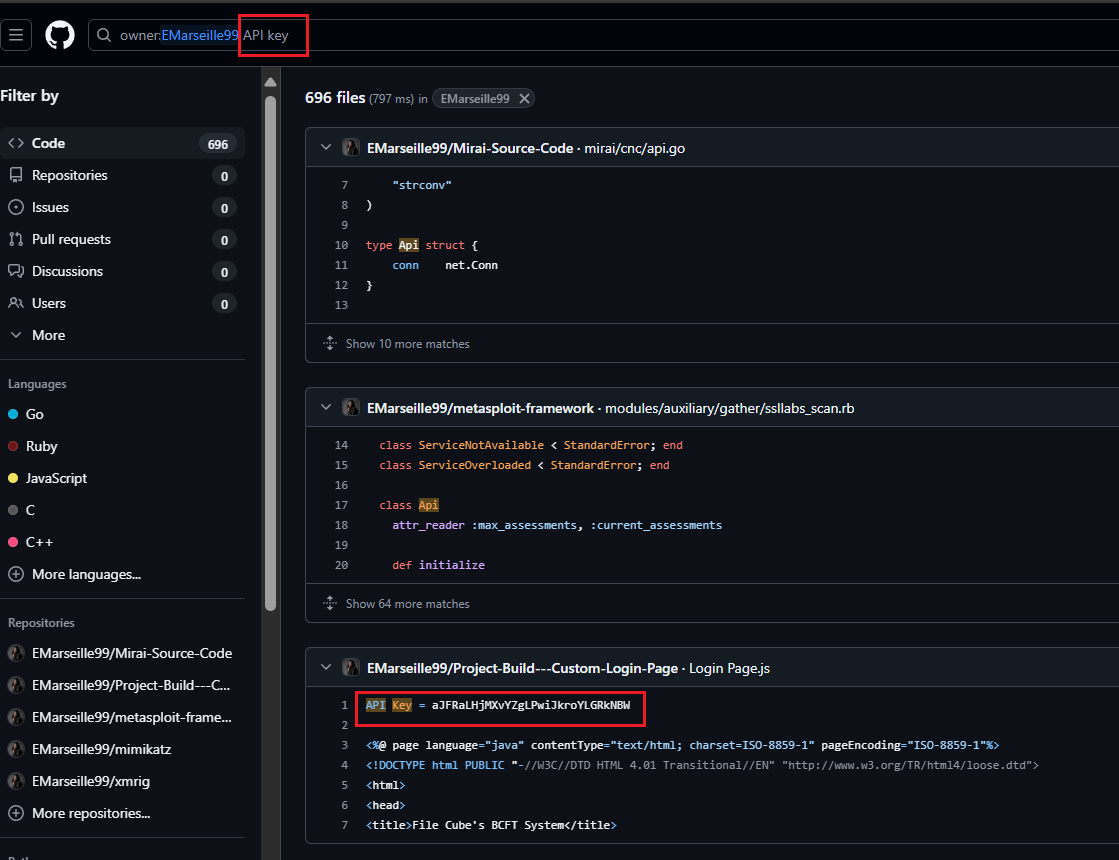Image resolution: width=1119 pixels, height=860 pixels.
Task: Click the sidebar vertical scrollbar thumb
Action: click(270, 353)
